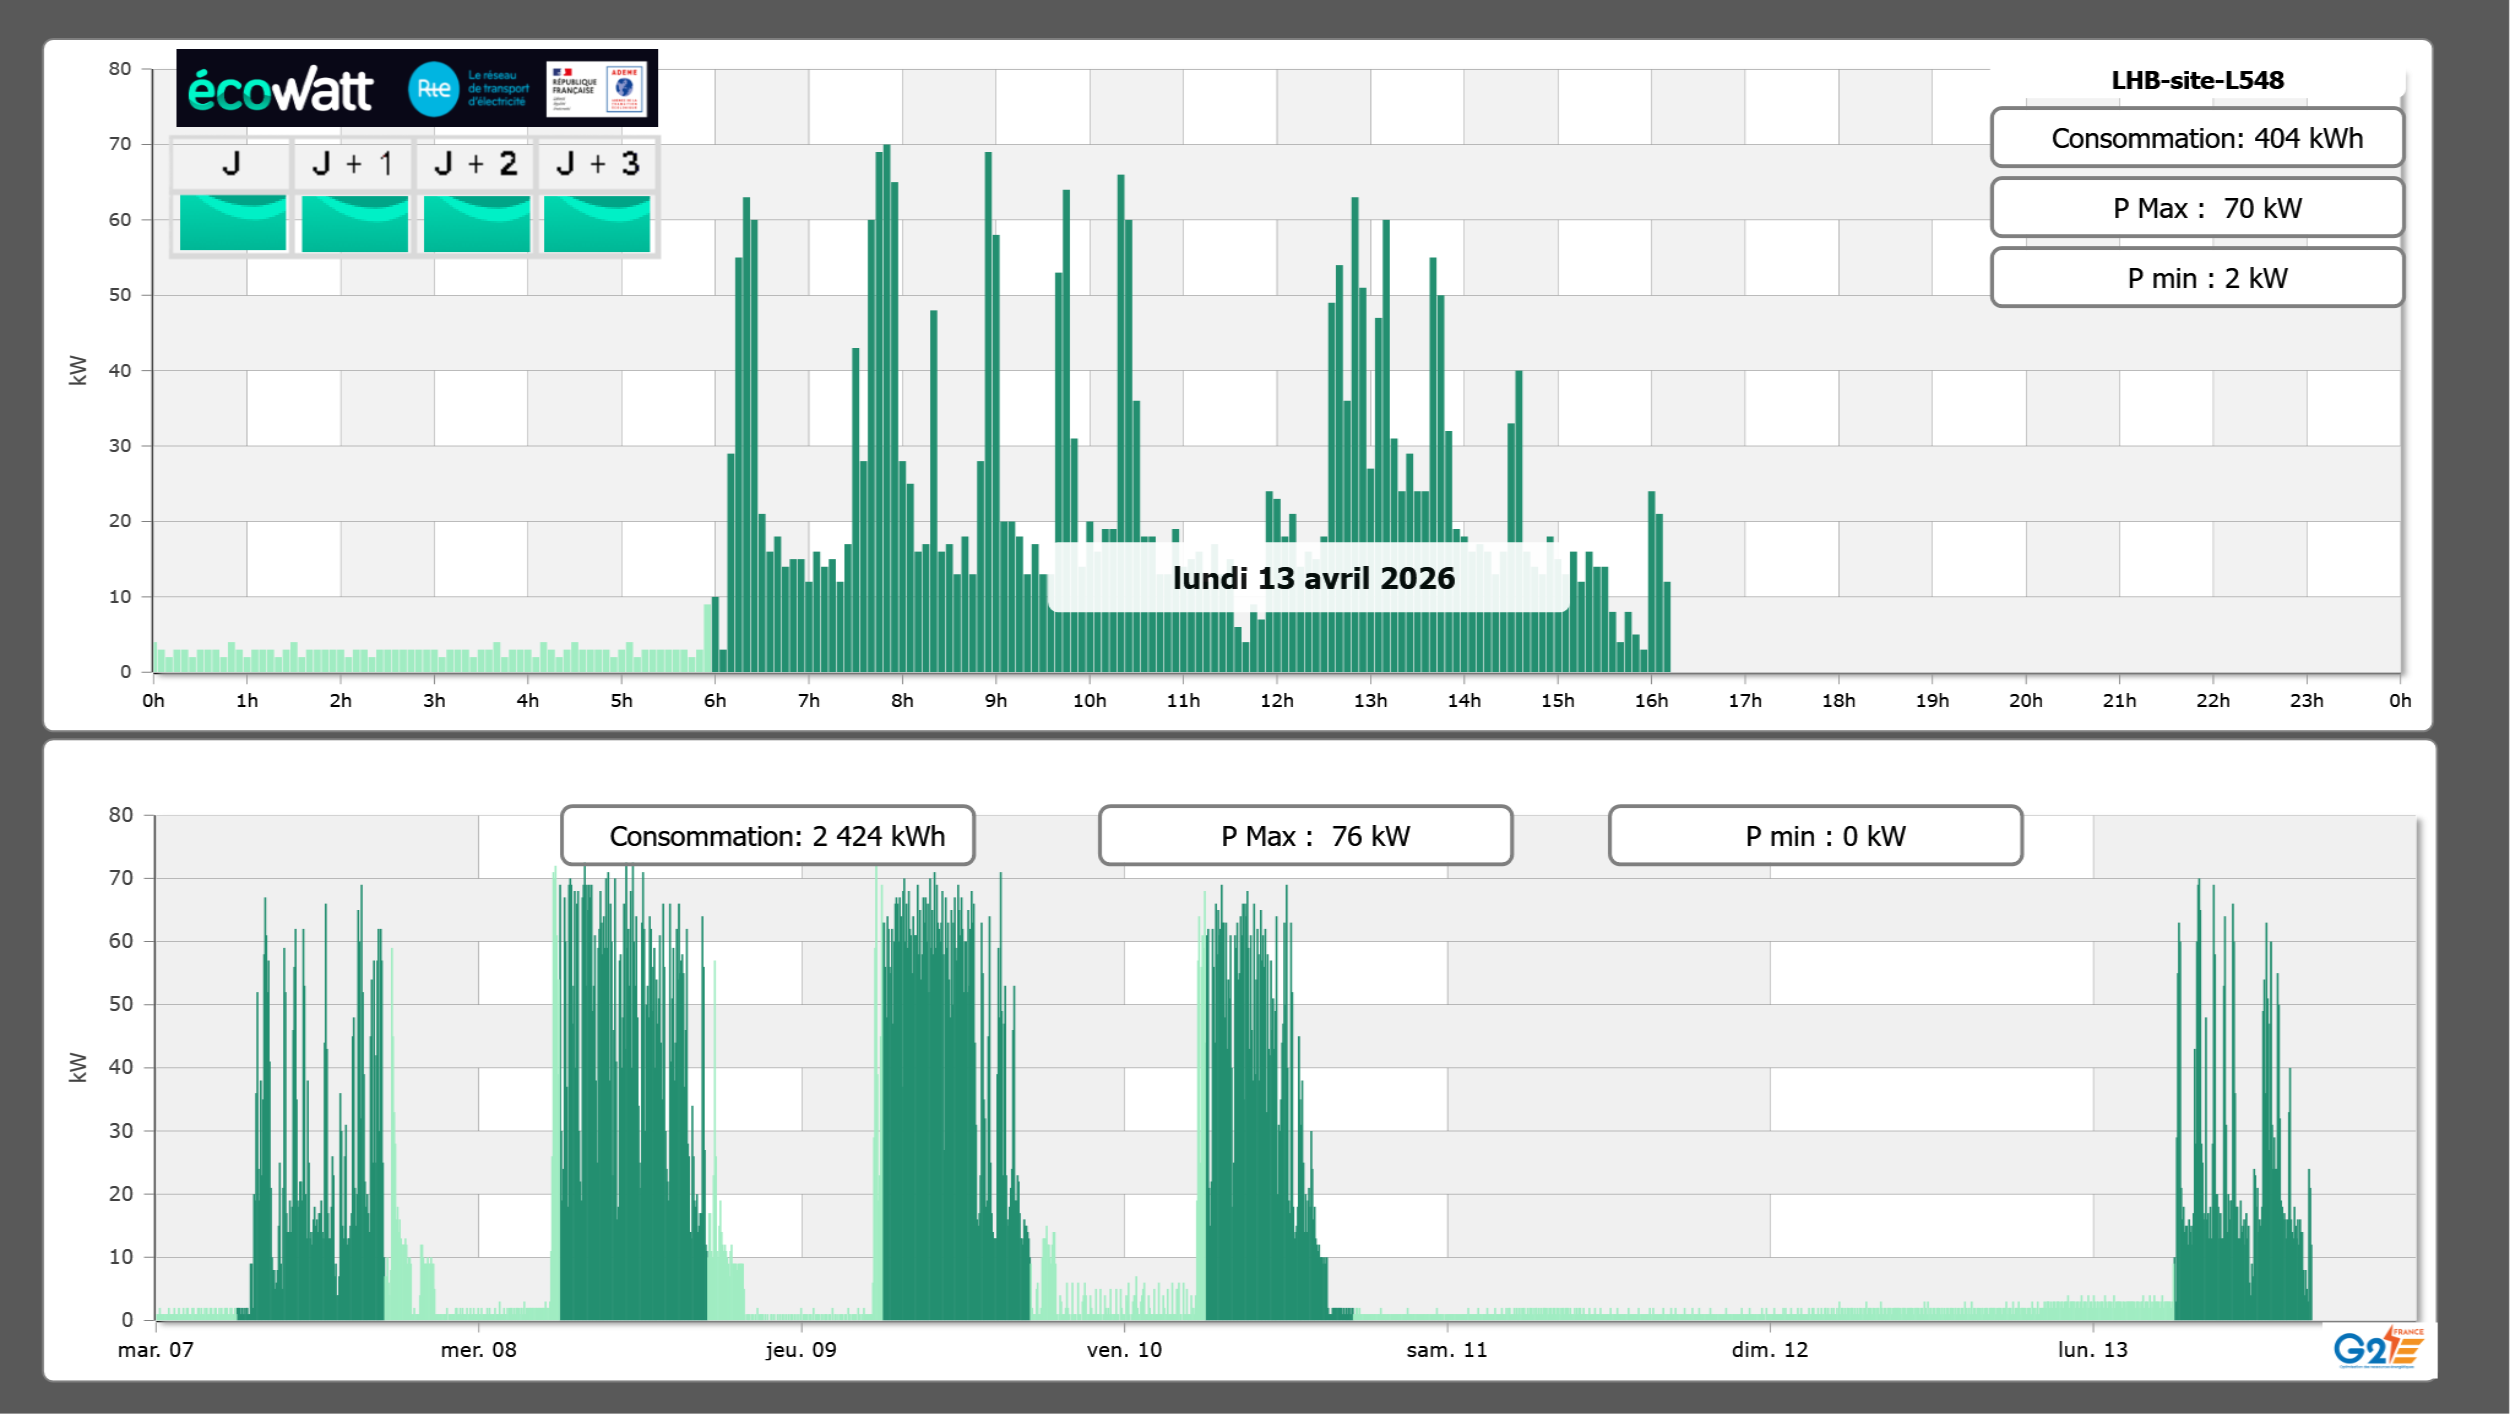Viewport: 2511px width, 1415px height.
Task: Select the J + 3 day tab
Action: pos(597,163)
